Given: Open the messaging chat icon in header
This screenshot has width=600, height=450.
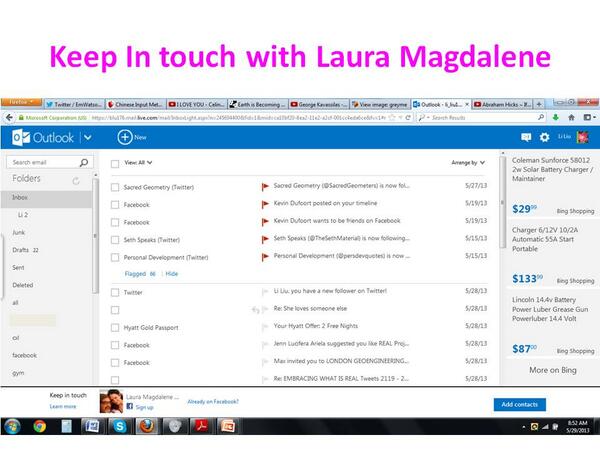Looking at the screenshot, I should 526,137.
